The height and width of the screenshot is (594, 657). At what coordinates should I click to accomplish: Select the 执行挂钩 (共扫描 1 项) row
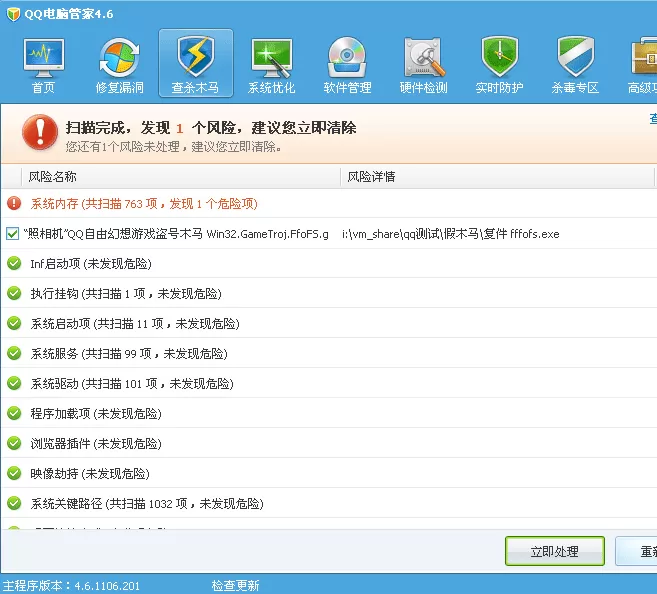[x=328, y=293]
